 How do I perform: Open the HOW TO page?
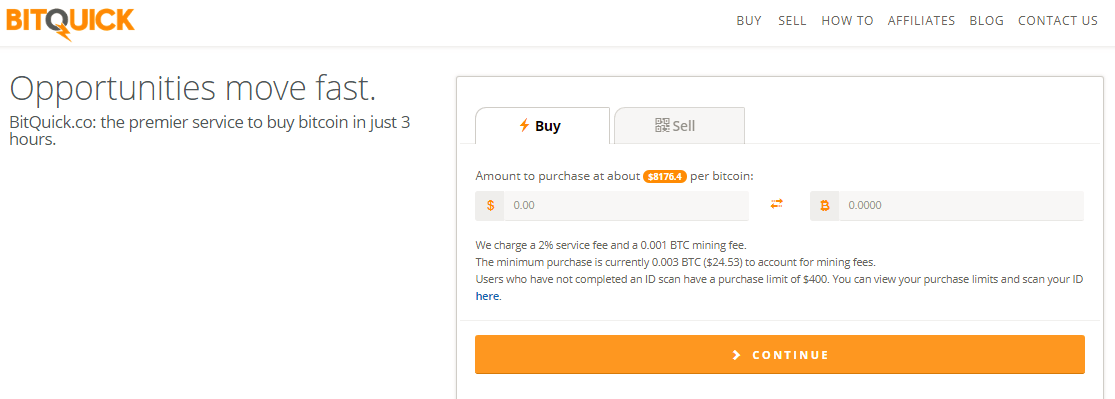point(847,21)
